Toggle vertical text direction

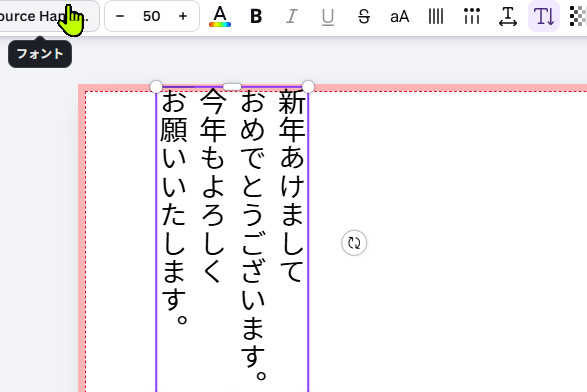click(x=544, y=16)
